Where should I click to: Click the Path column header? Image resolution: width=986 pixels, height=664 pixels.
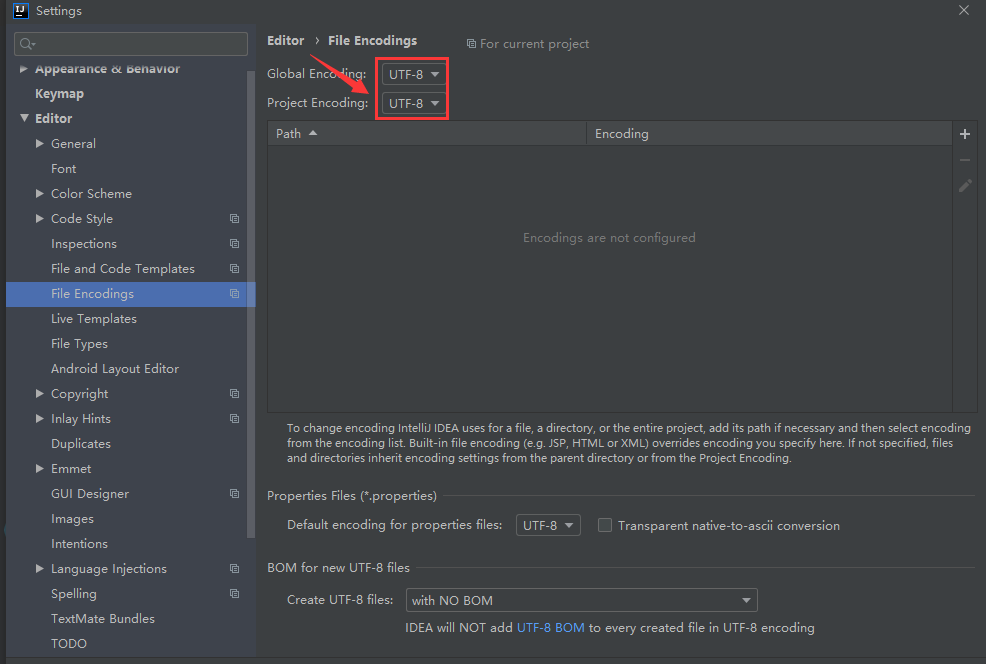[x=427, y=133]
